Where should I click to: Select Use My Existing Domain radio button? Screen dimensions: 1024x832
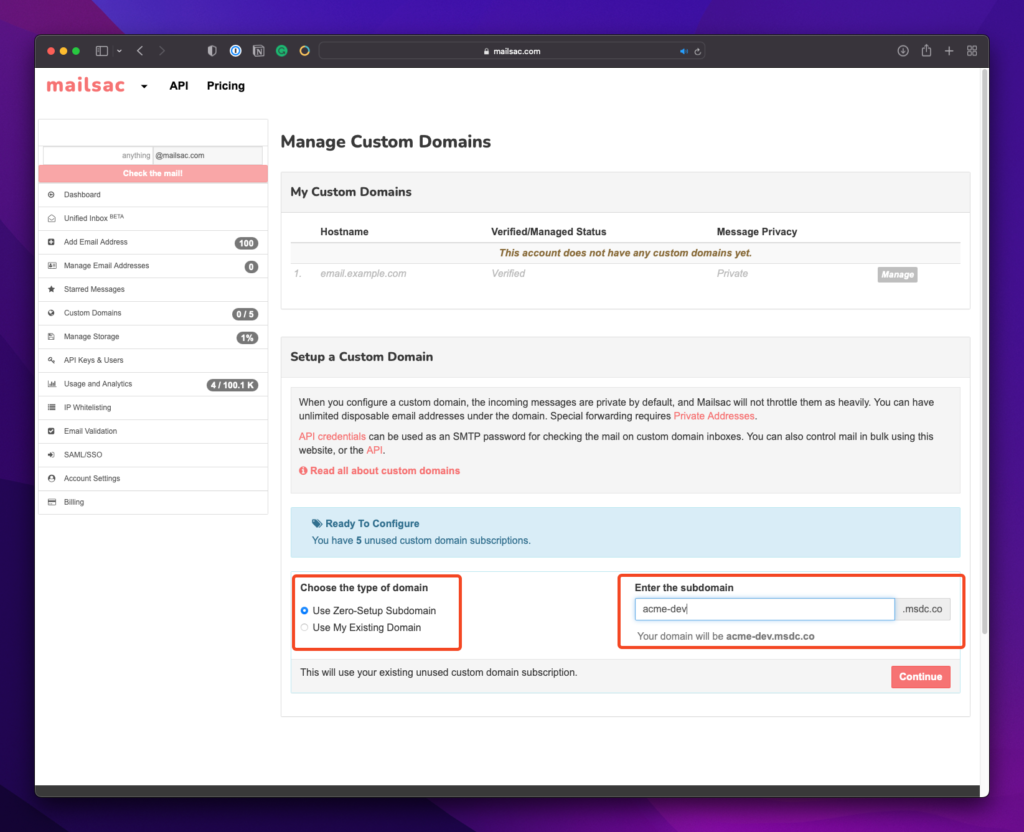(304, 628)
